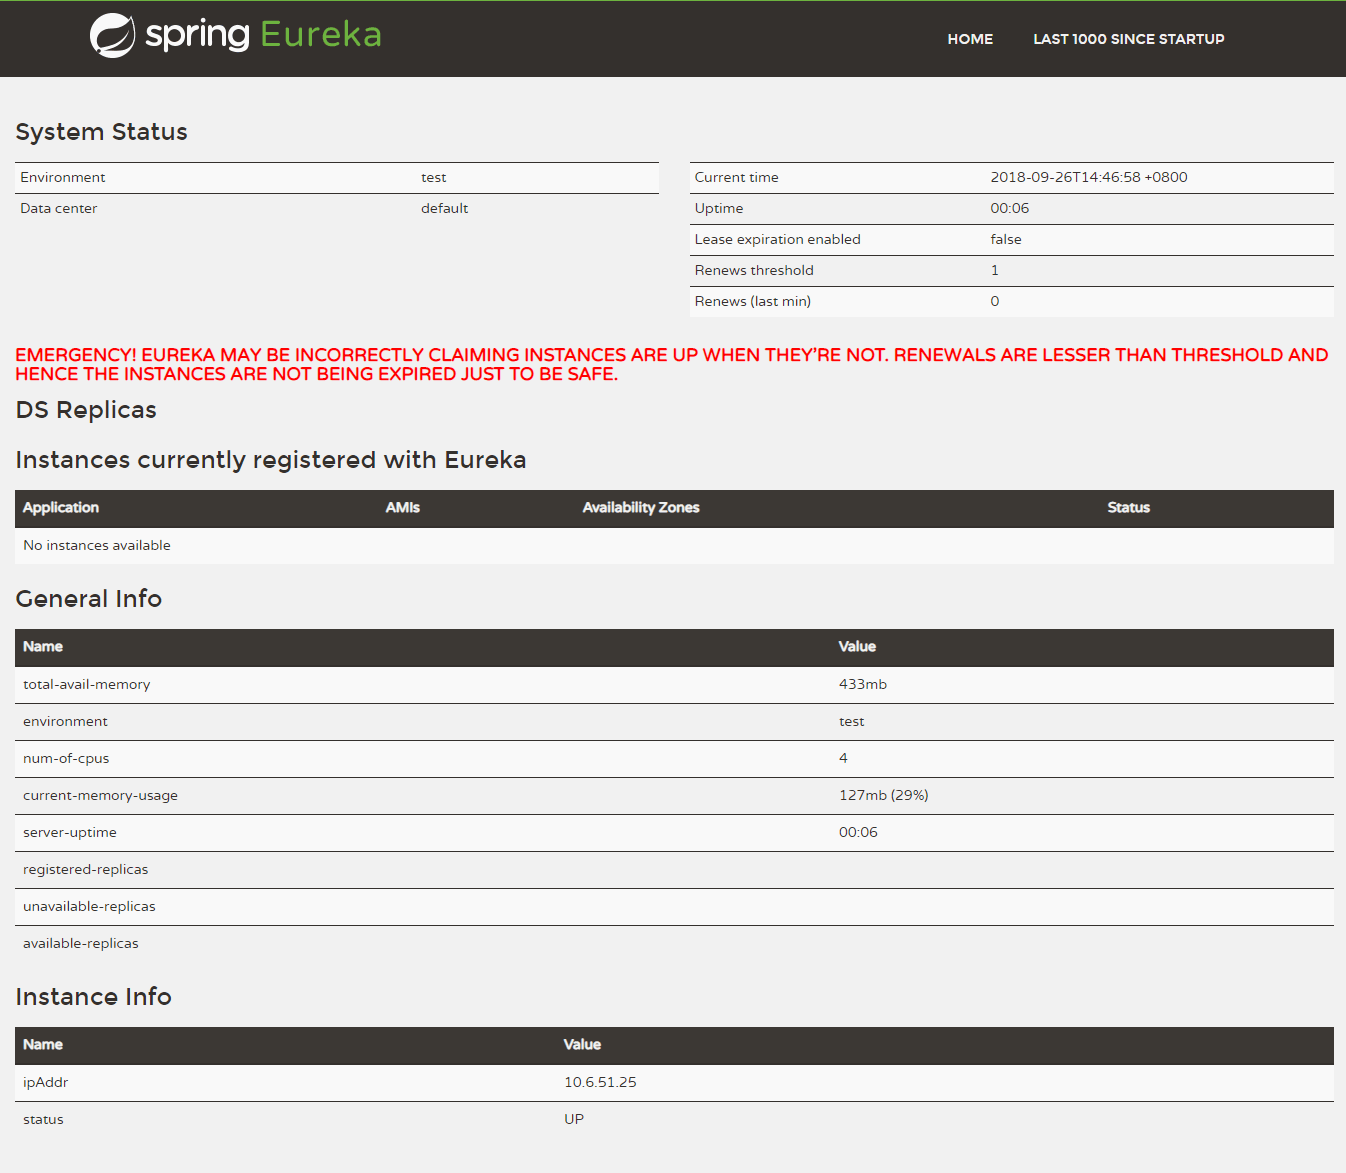Click the Instances currently registered with Eureka heading

[270, 460]
